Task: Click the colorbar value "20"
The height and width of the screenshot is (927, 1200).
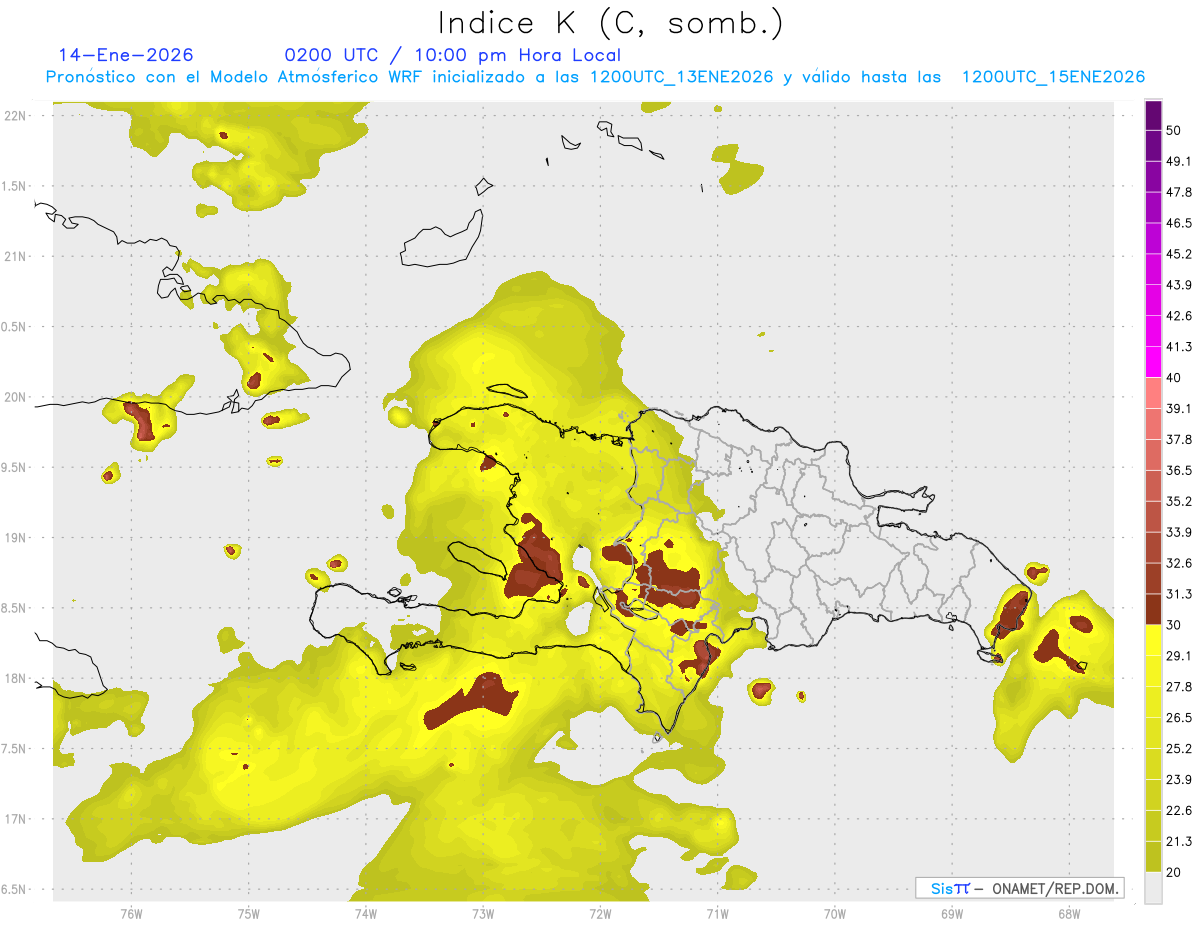Action: point(1174,872)
